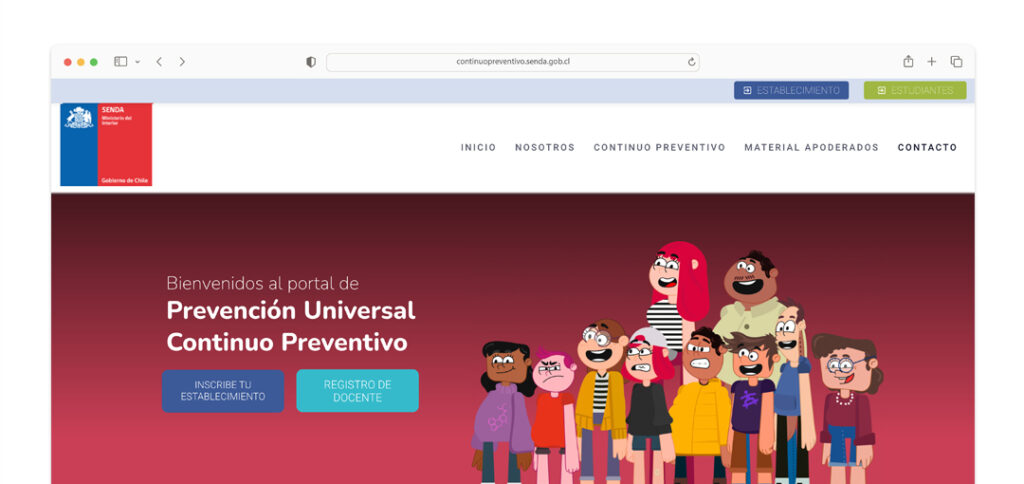Select NOSOTROS in the navigation menu
Image resolution: width=1024 pixels, height=484 pixels.
pos(545,148)
